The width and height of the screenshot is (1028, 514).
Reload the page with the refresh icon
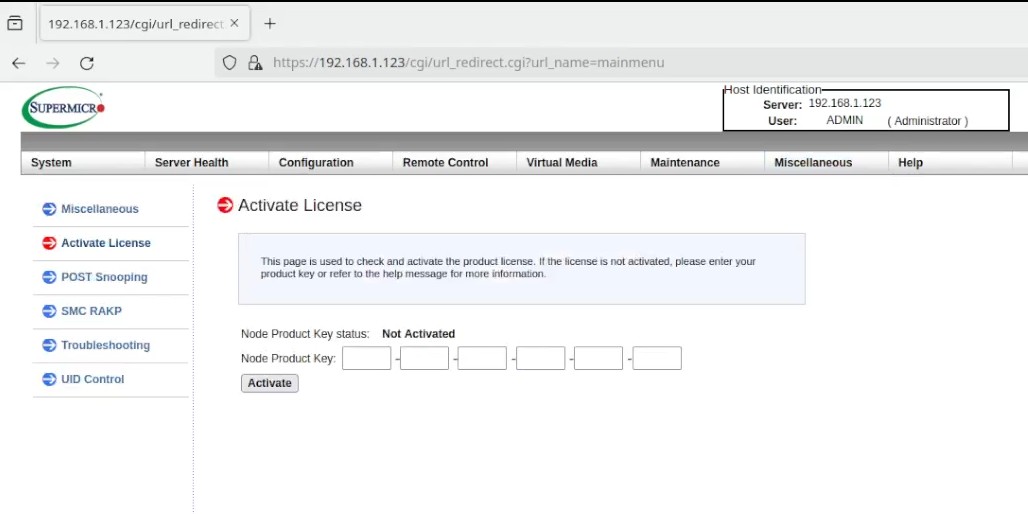click(x=87, y=63)
